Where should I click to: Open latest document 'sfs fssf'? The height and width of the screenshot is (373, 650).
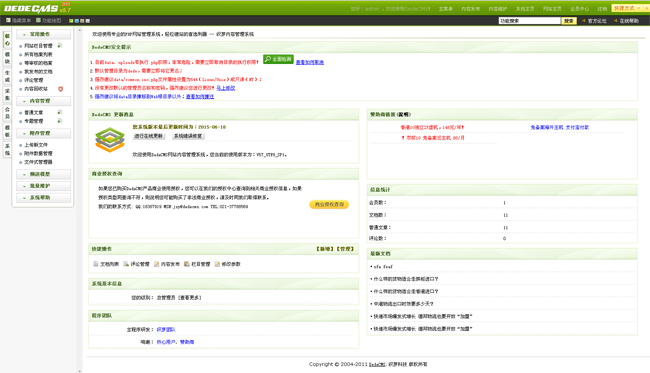click(383, 266)
